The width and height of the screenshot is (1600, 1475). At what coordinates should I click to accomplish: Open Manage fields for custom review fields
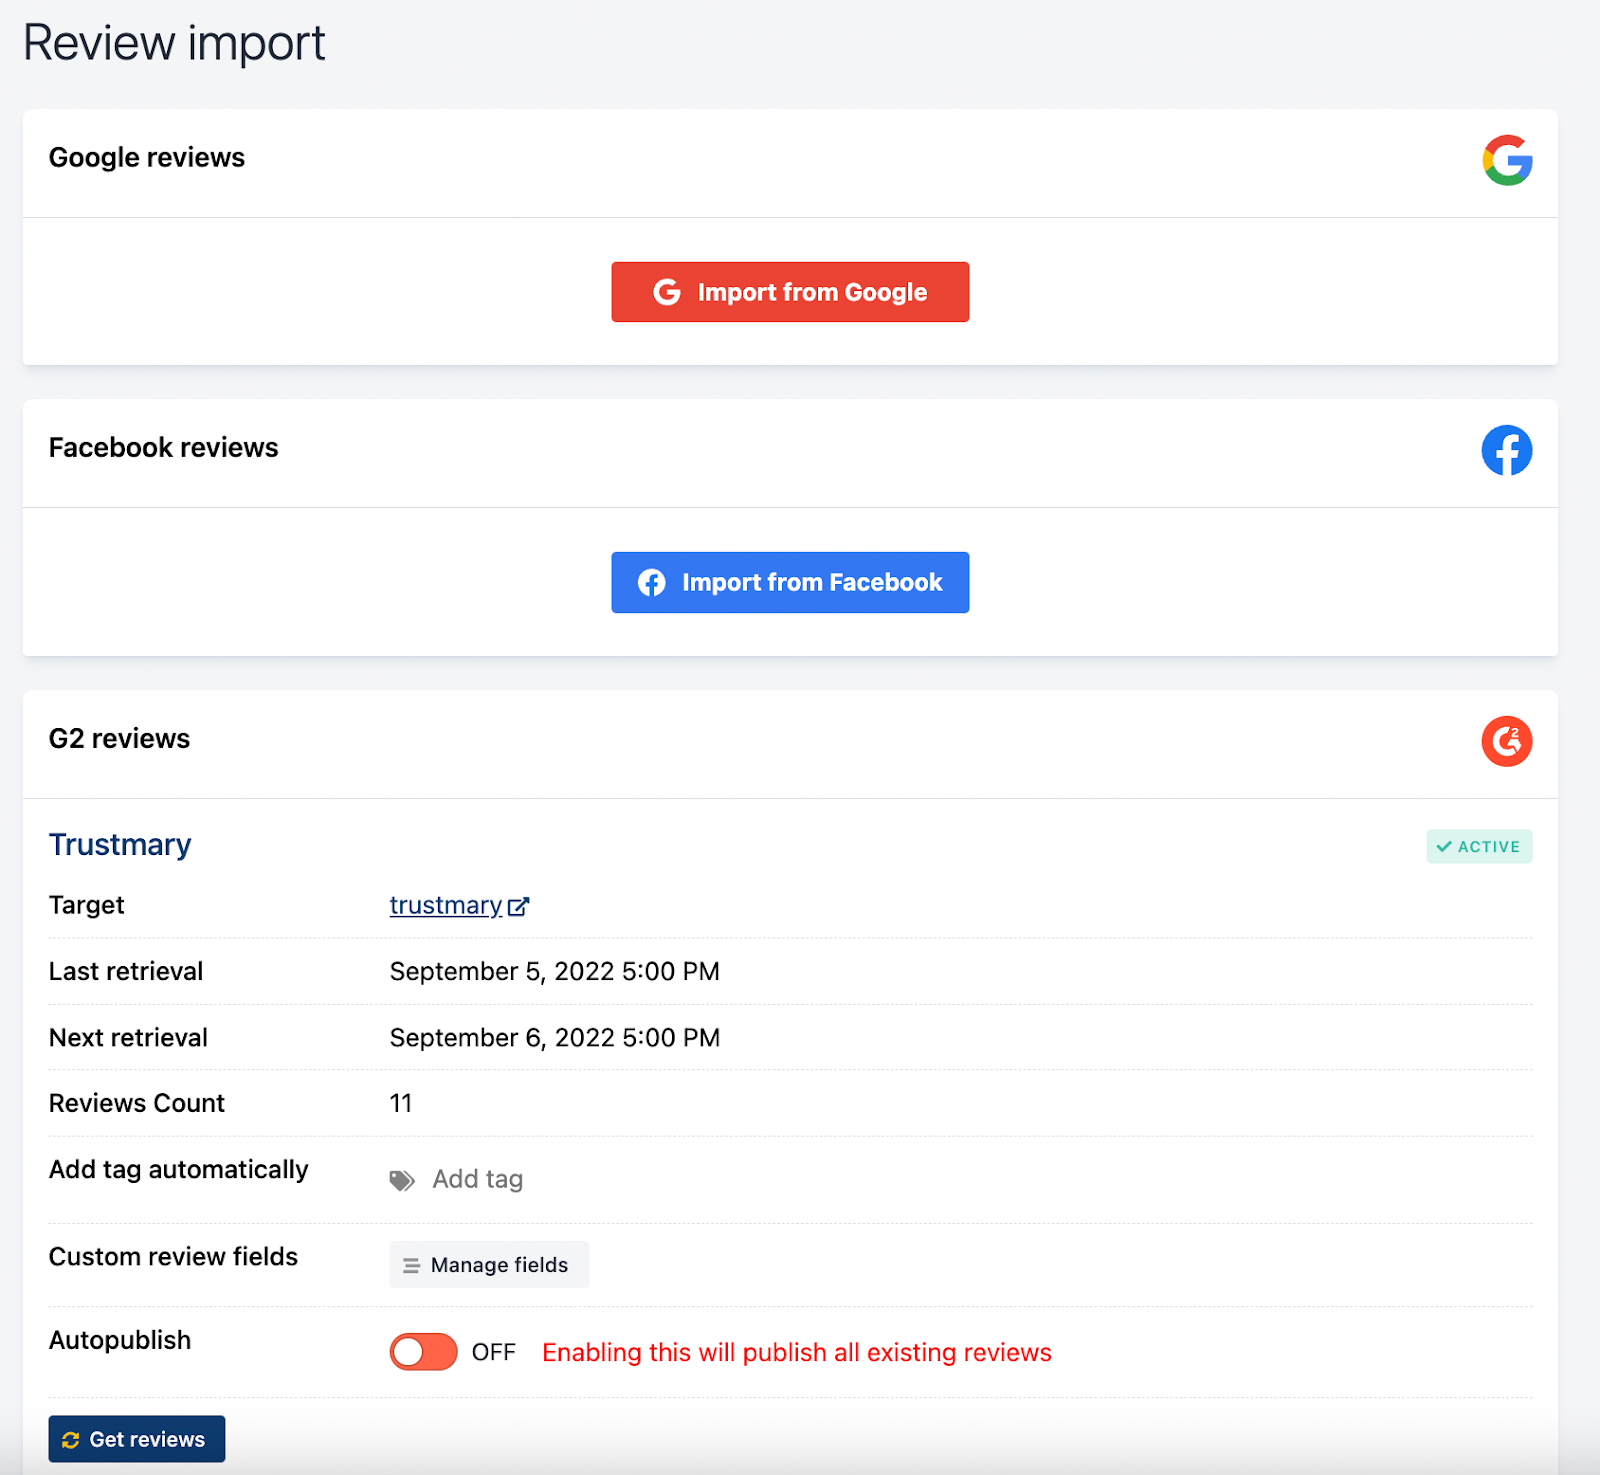489,1265
